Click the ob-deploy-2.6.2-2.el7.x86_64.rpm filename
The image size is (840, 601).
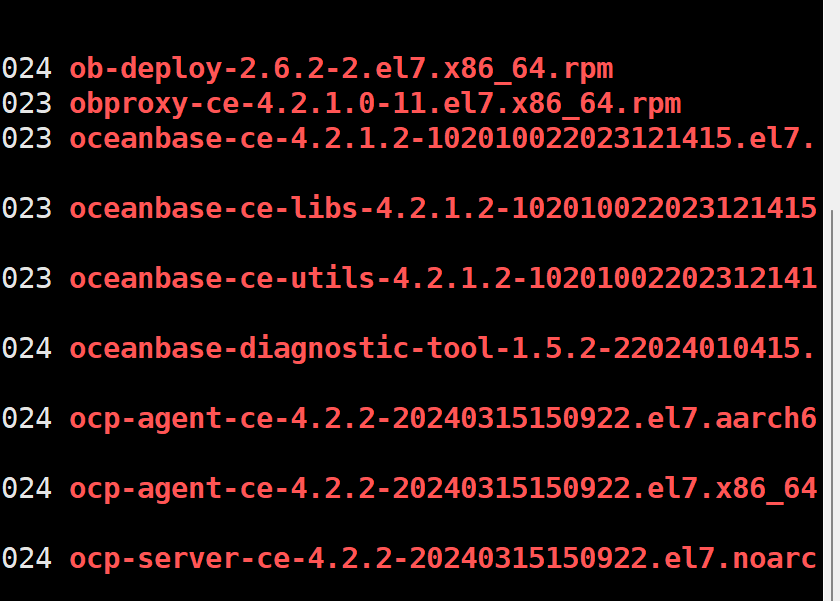click(341, 70)
